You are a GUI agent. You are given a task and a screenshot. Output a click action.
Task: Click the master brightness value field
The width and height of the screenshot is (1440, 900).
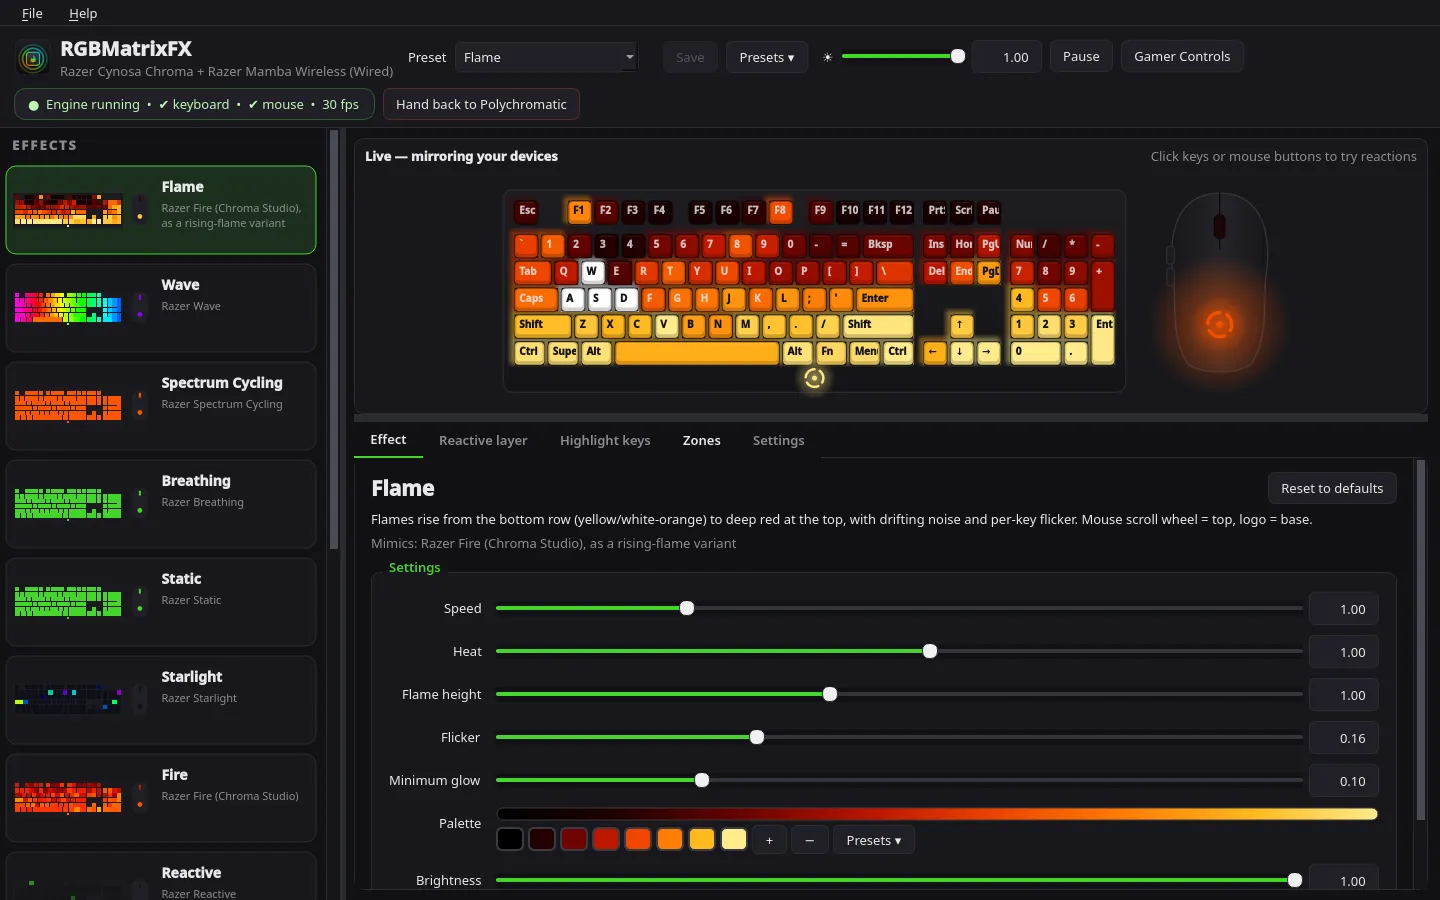[1007, 57]
